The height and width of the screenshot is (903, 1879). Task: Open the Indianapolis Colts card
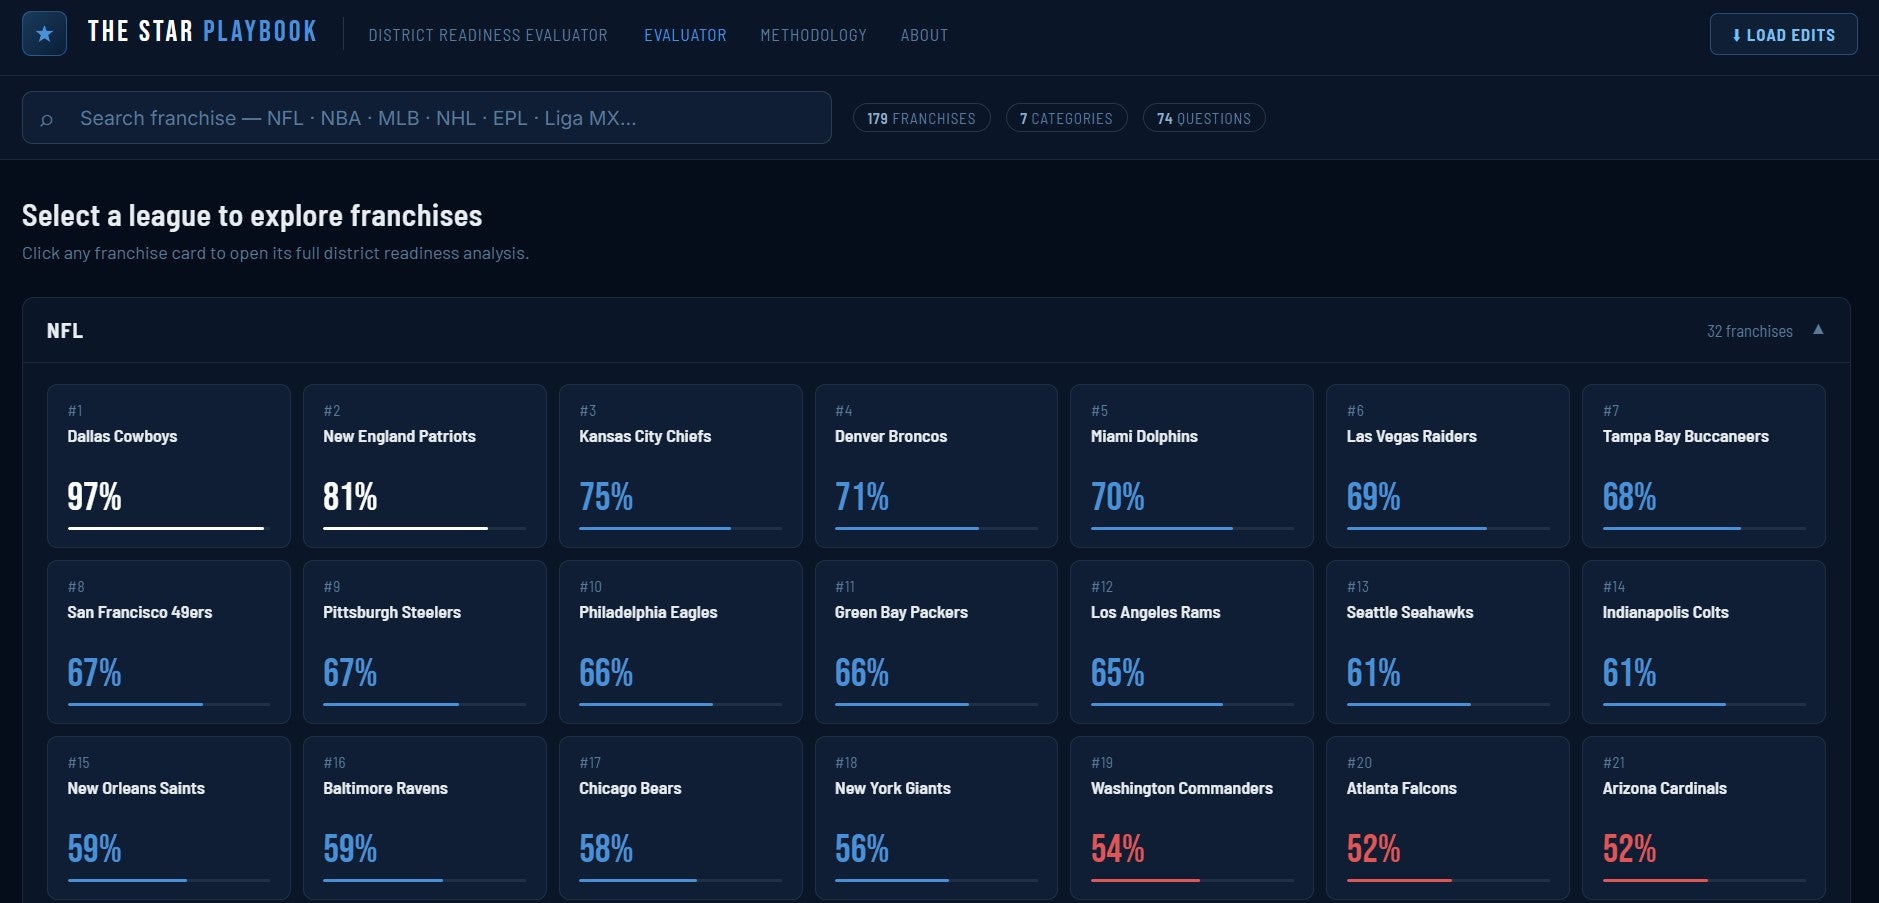(x=1704, y=642)
